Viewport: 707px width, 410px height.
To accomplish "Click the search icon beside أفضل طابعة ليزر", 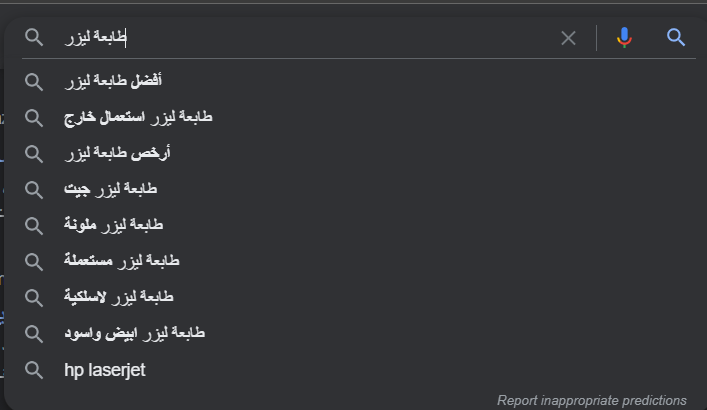I will click(x=34, y=80).
